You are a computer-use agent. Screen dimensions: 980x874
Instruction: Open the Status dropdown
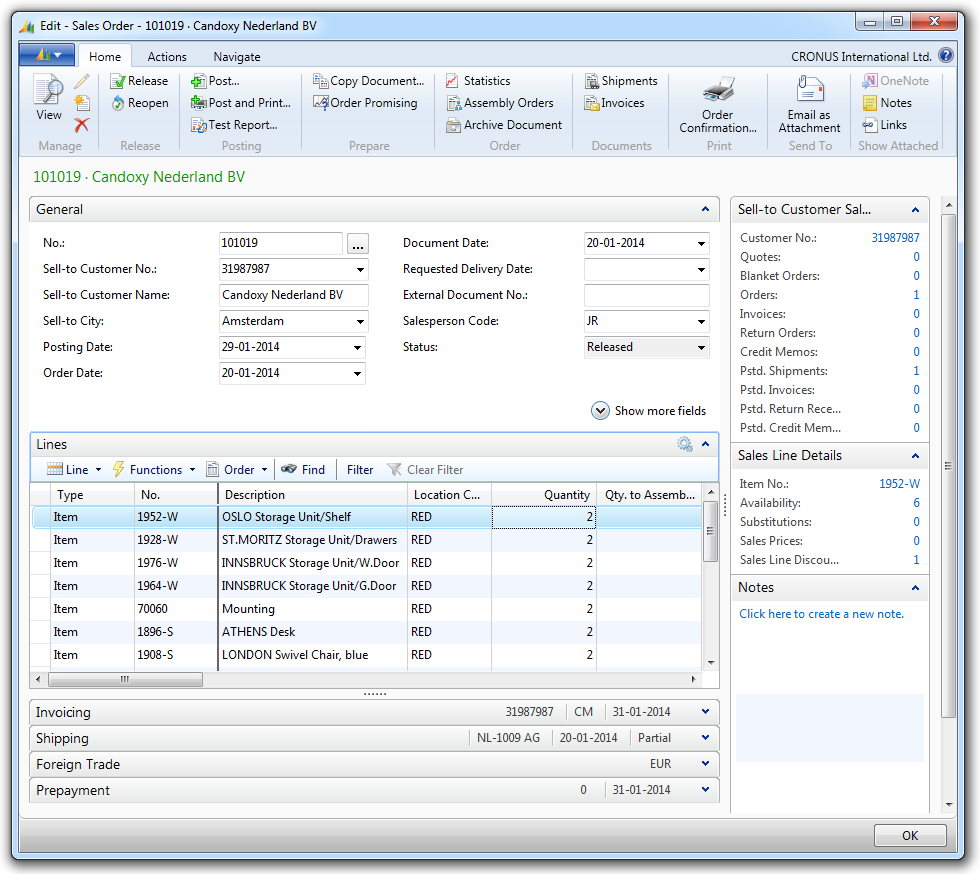[x=701, y=347]
